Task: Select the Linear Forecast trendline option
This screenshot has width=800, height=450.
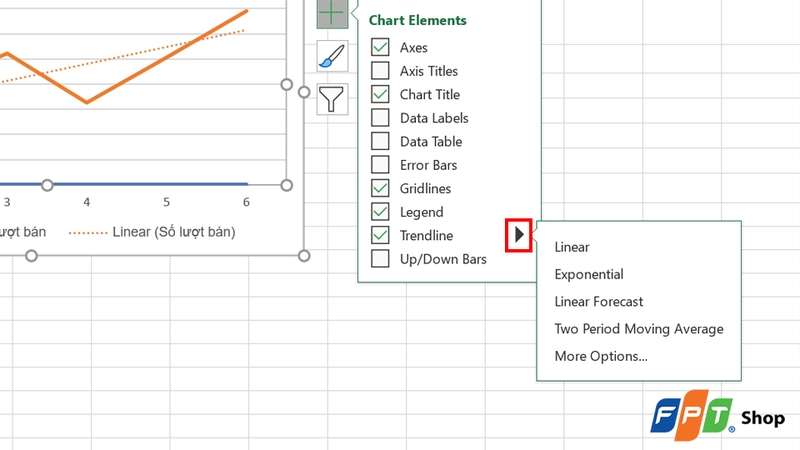Action: [598, 301]
